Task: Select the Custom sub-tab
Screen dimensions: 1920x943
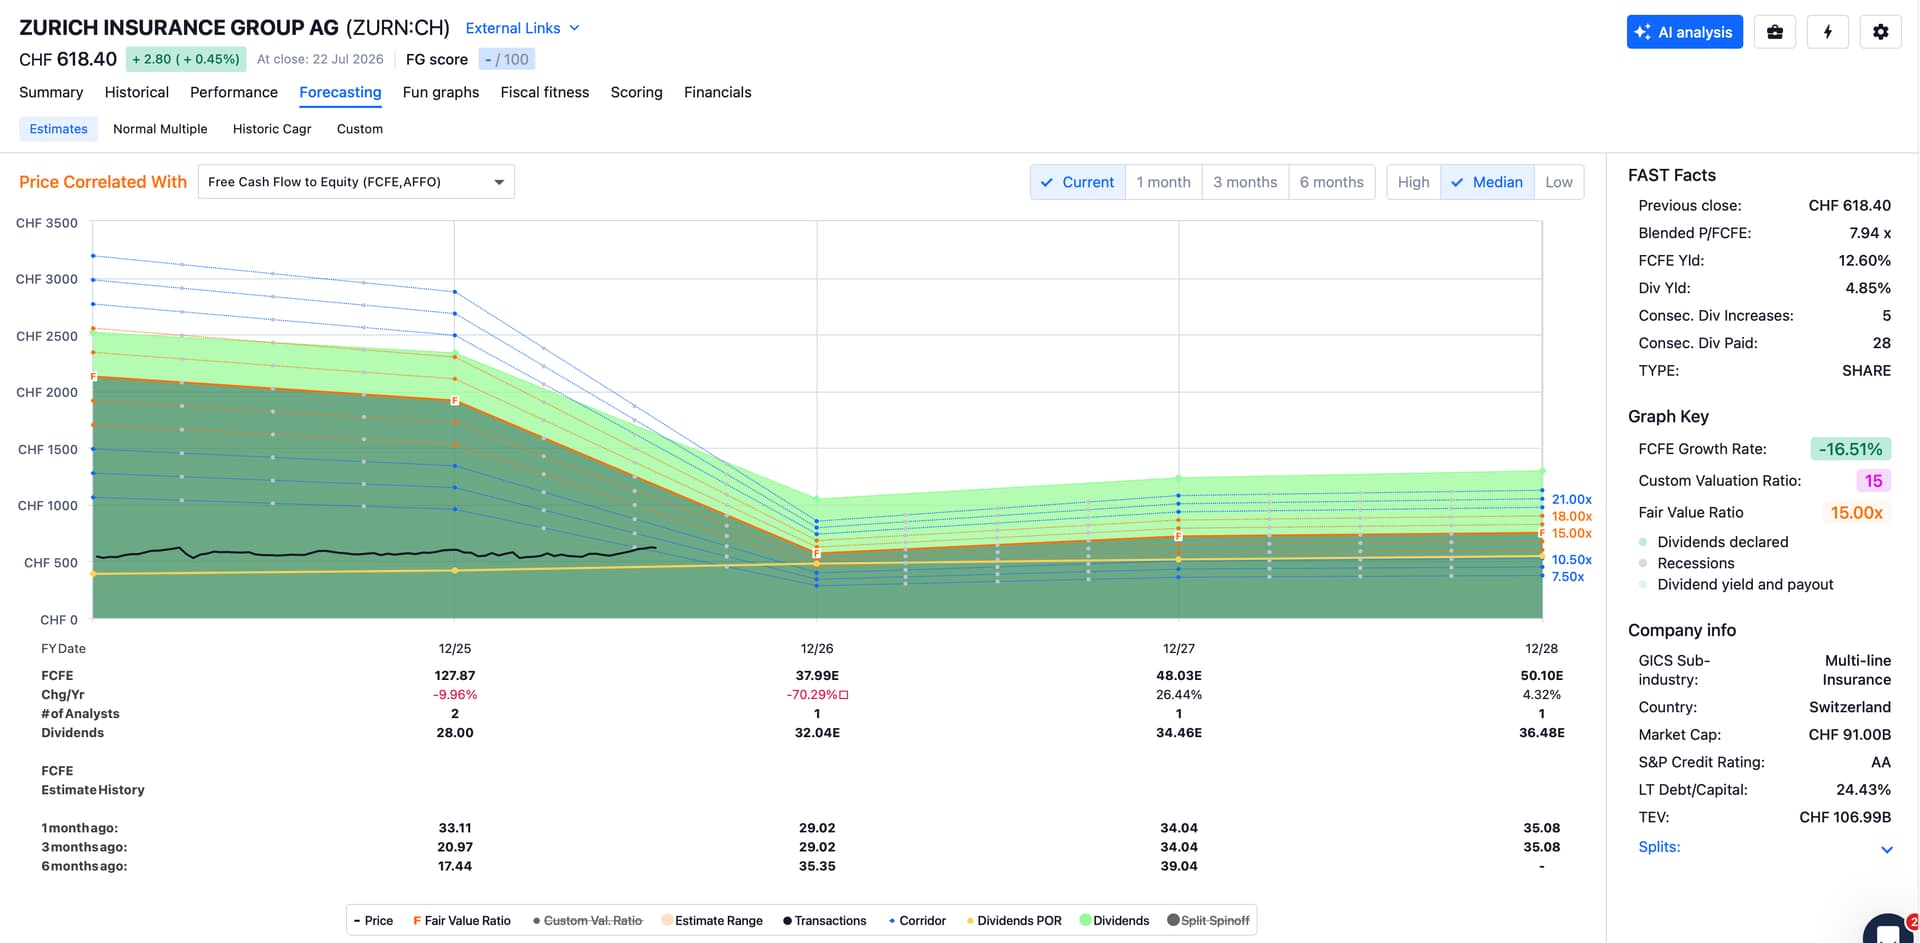Action: click(360, 129)
